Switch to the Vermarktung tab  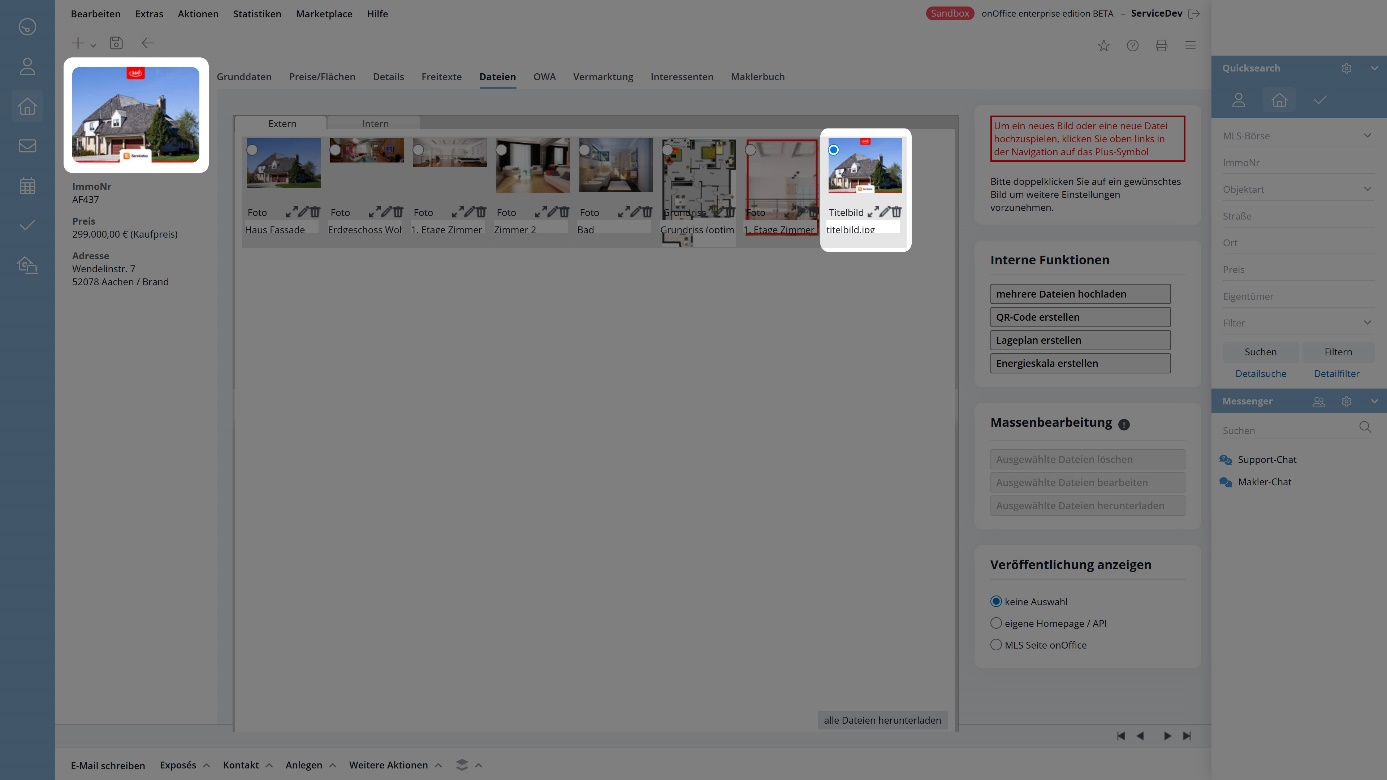603,76
